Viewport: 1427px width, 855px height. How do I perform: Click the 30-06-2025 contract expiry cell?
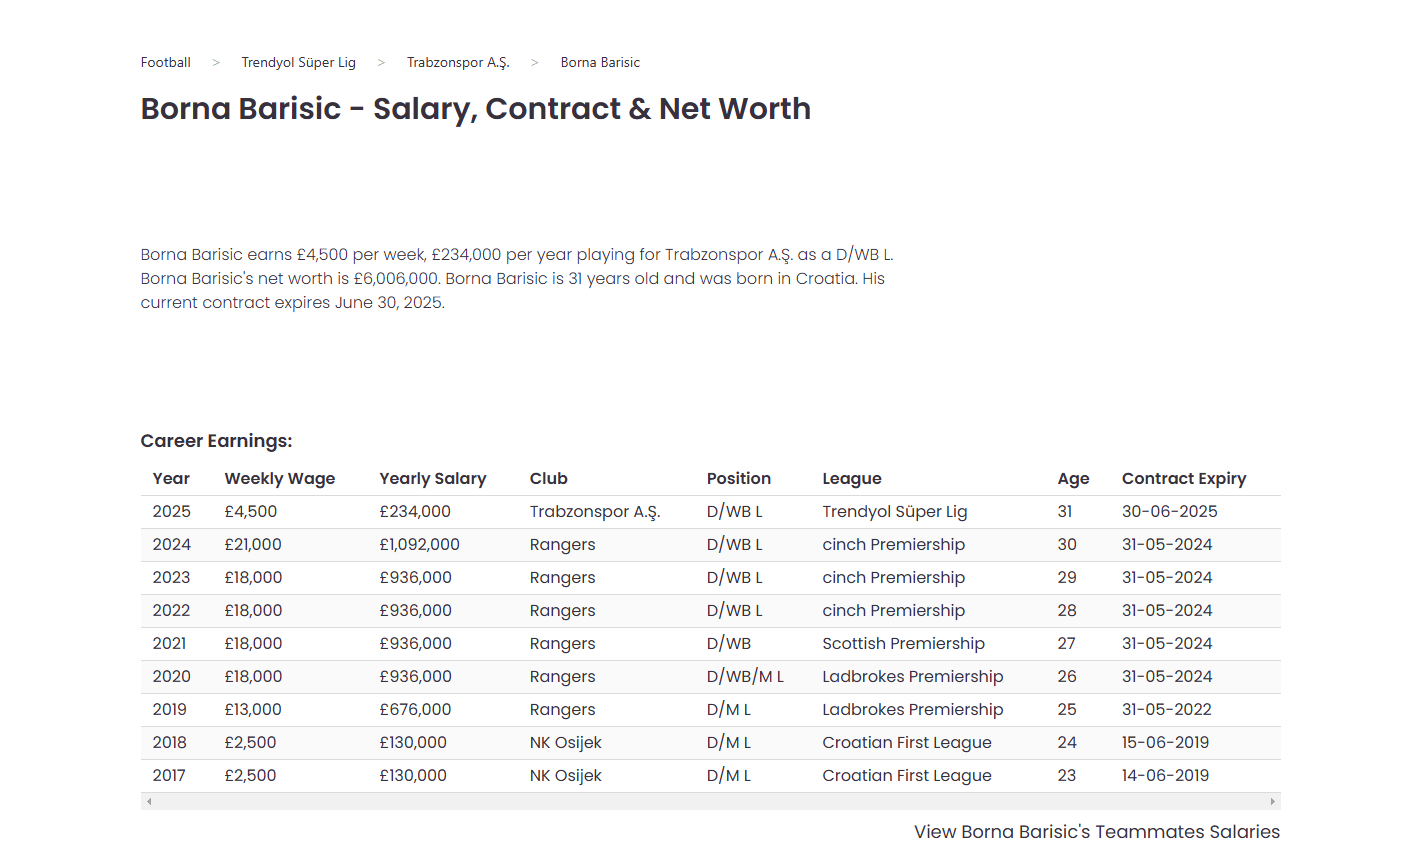tap(1170, 512)
